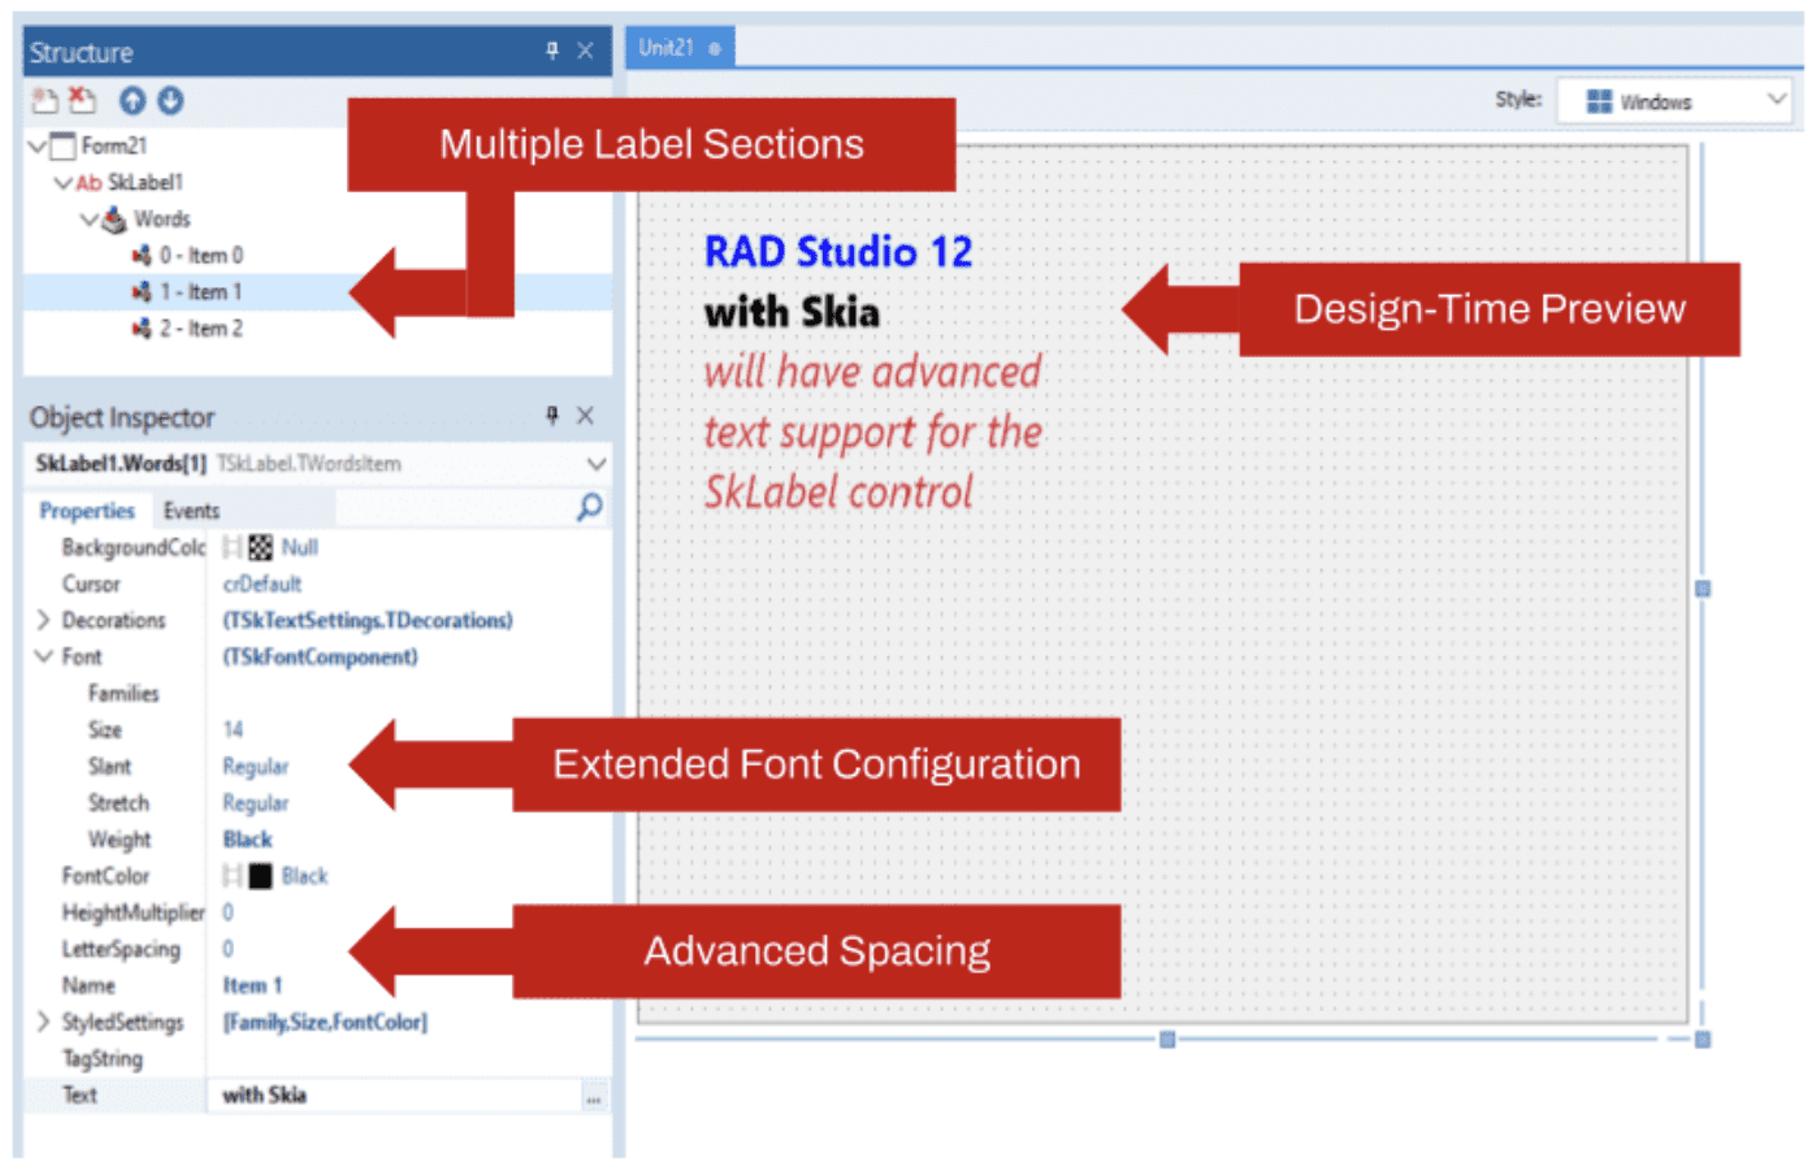Click the StyledSettings value [Family,Size,FontColor]
Viewport: 1817px width, 1173px height.
tap(325, 1022)
